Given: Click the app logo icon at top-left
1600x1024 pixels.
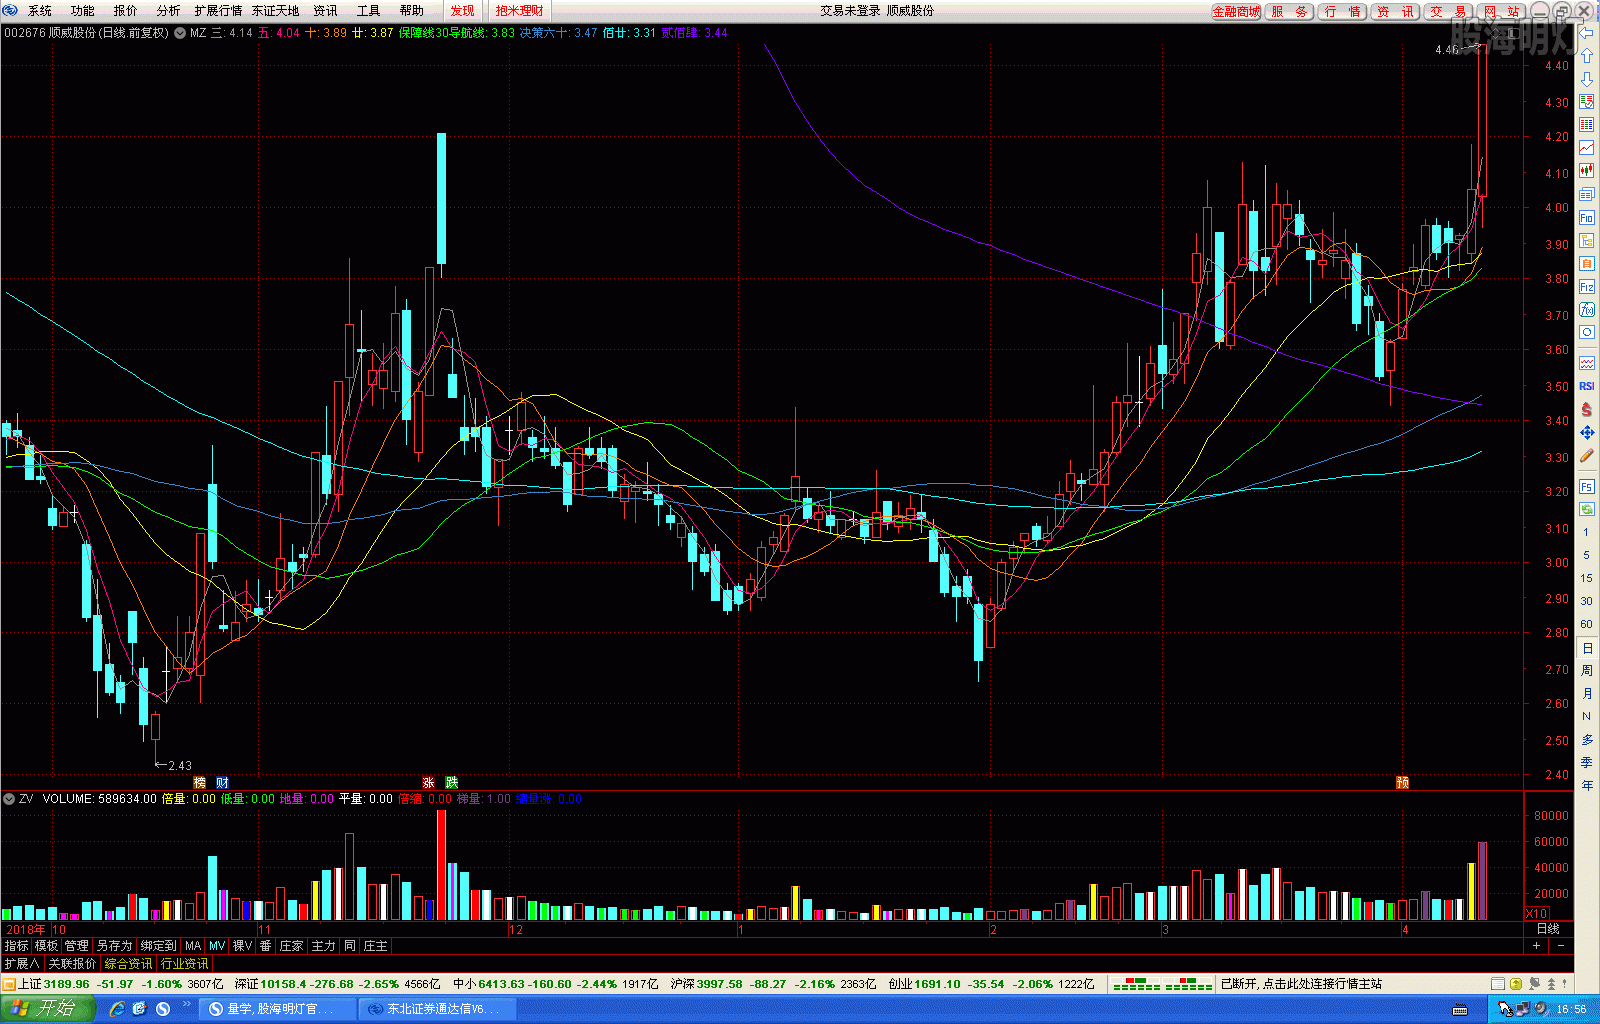Looking at the screenshot, I should 10,10.
